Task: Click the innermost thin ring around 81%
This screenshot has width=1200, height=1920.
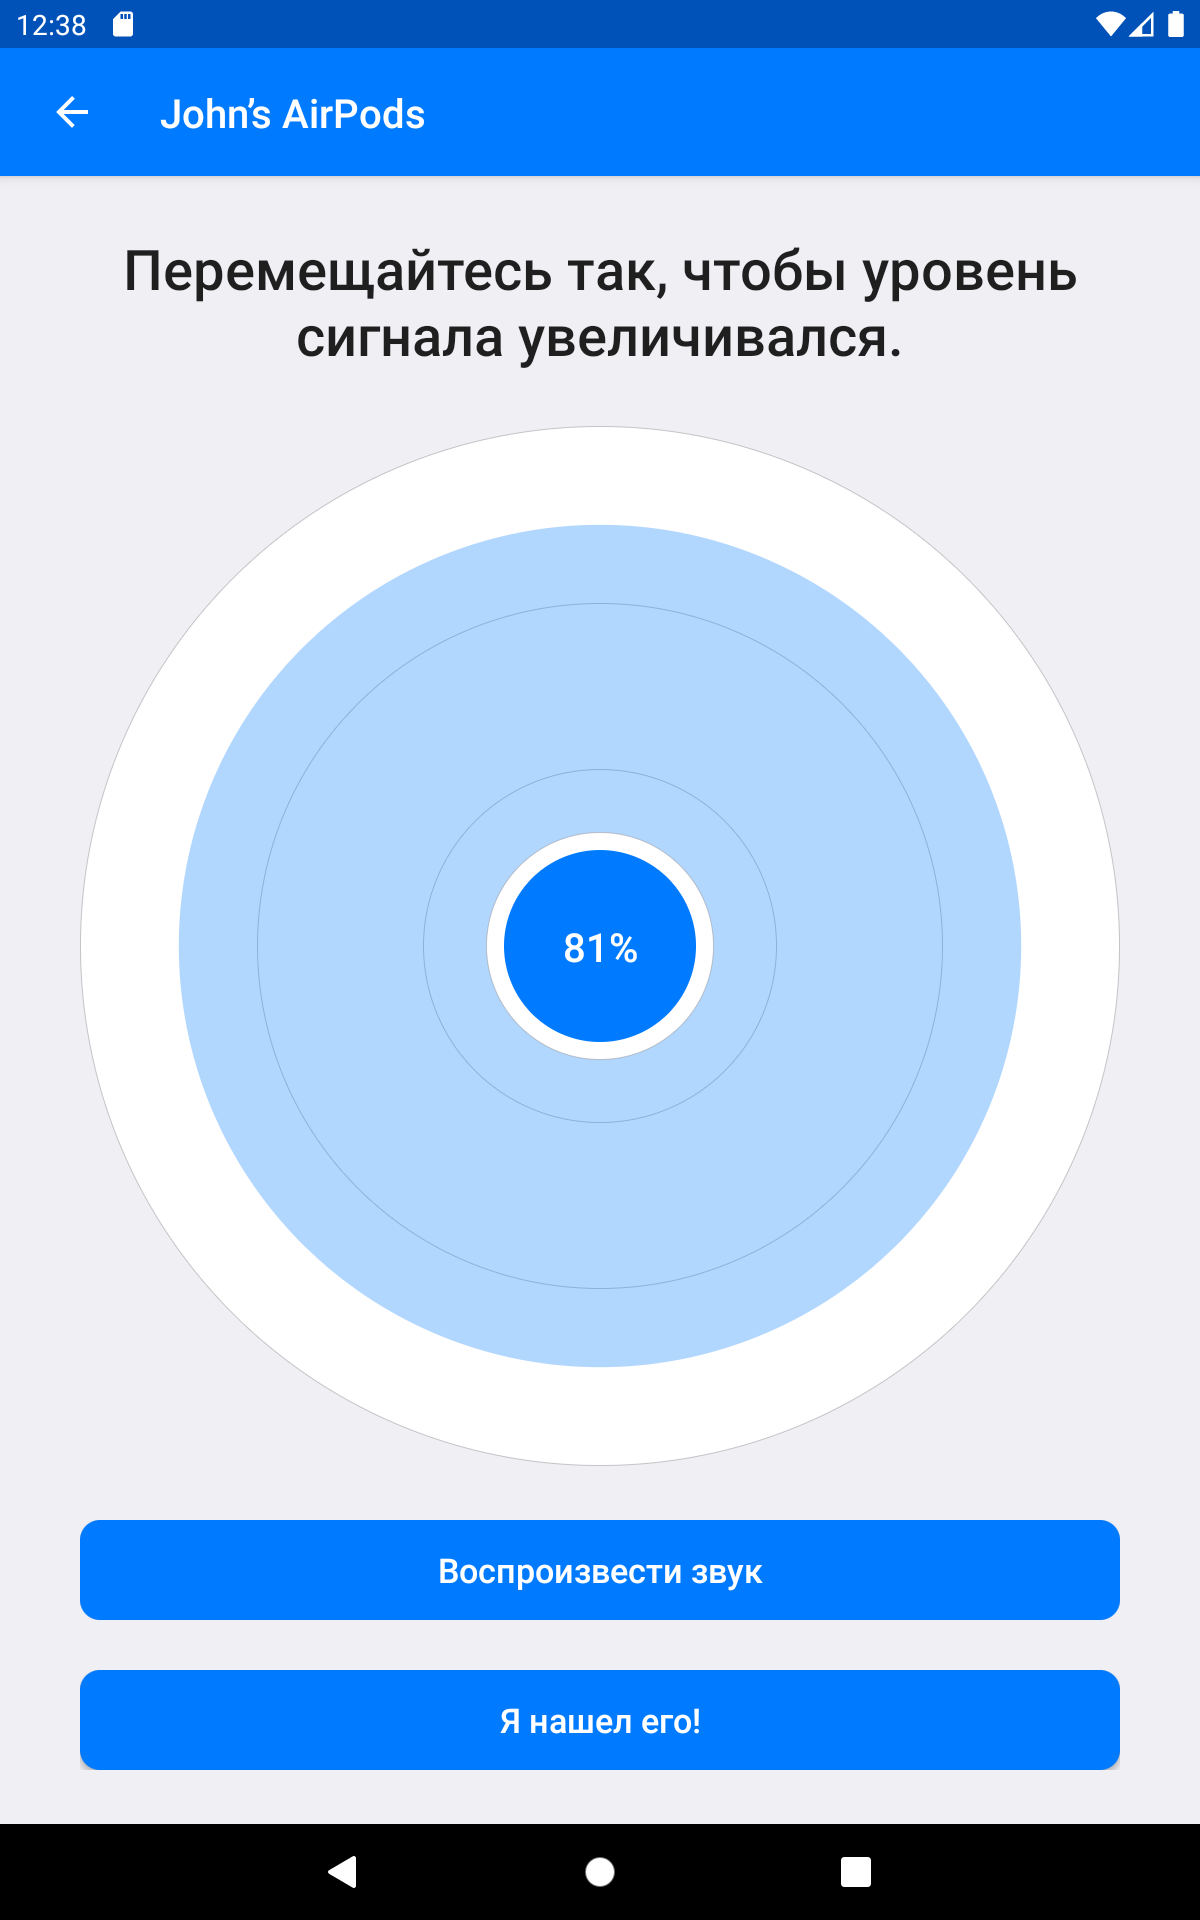Action: coord(600,770)
